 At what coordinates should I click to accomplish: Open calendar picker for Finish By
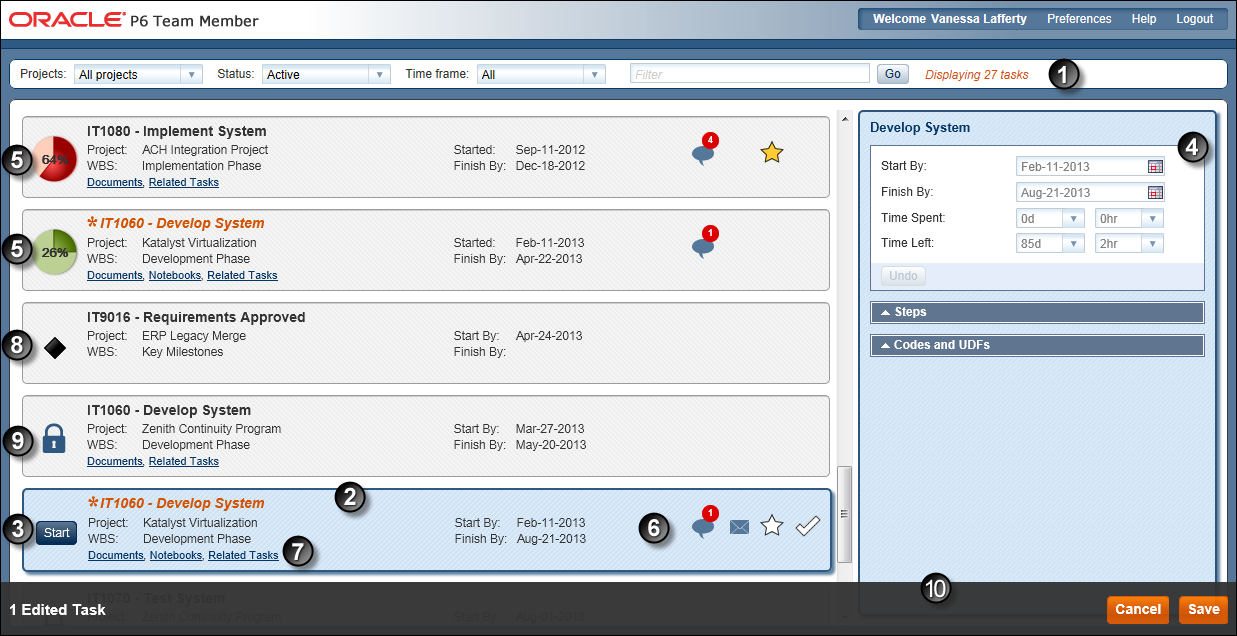[x=1155, y=192]
